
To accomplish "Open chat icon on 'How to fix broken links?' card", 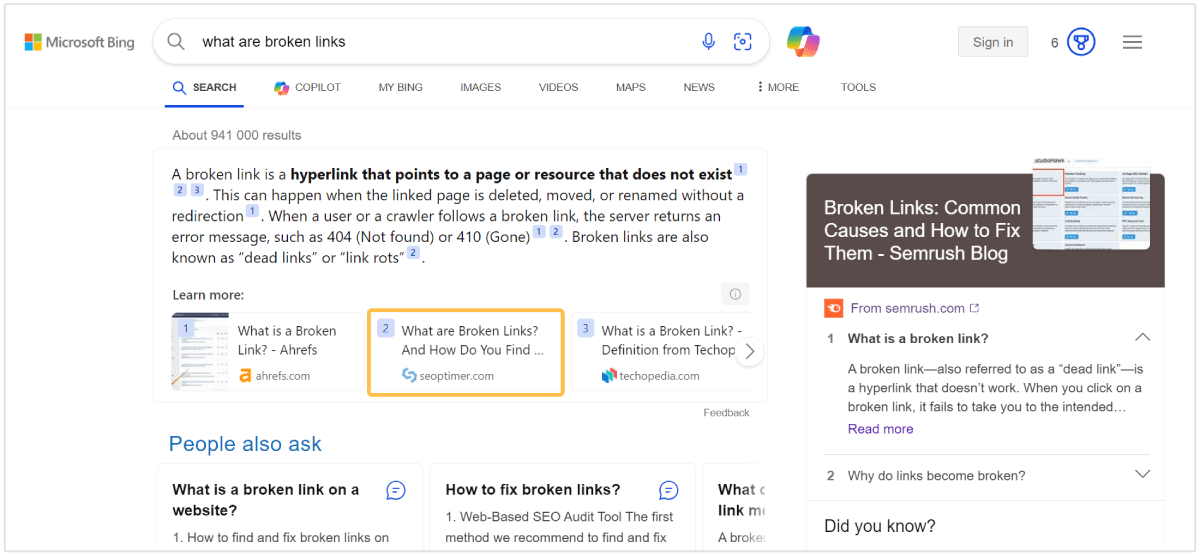I will (669, 490).
